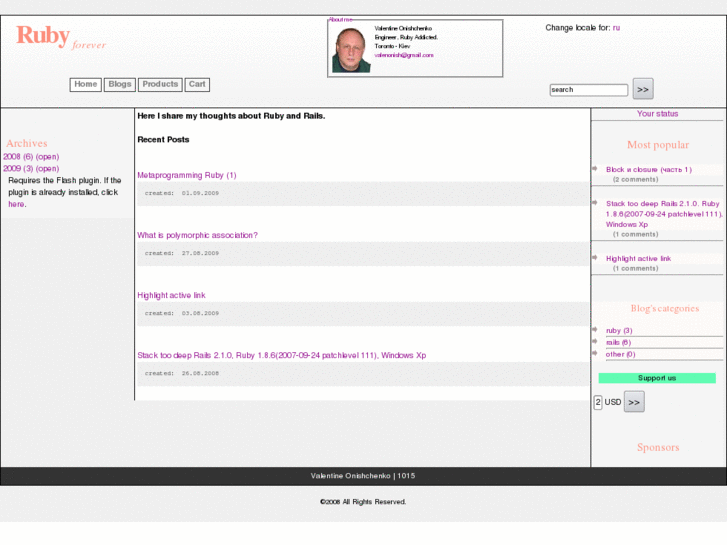
Task: Click arrow icon beside other category
Action: (595, 353)
